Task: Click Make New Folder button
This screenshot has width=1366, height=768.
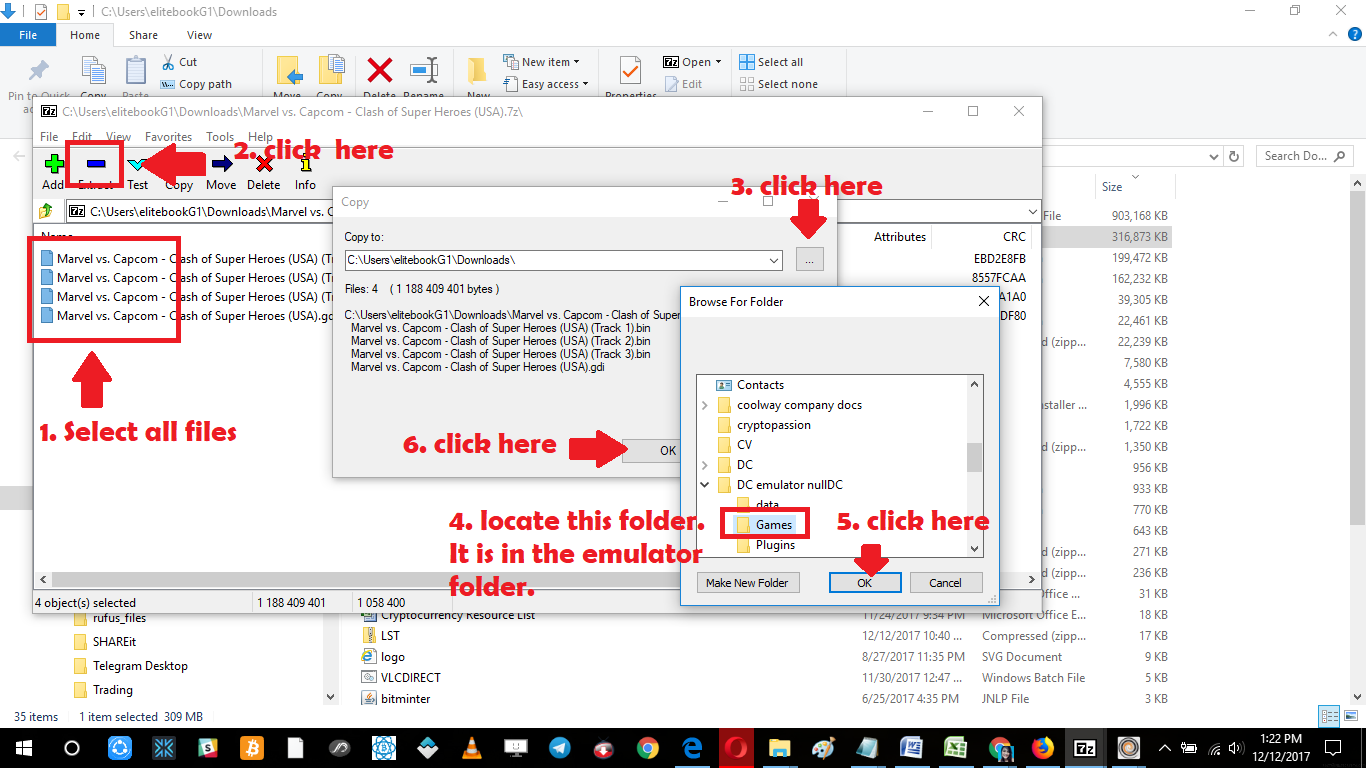Action: point(747,582)
